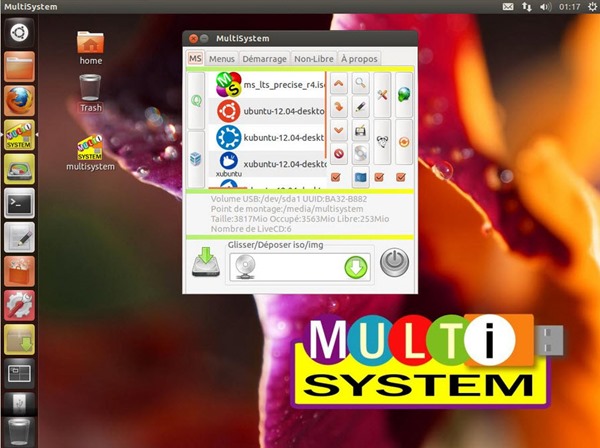The width and height of the screenshot is (600, 448).
Task: Click the install-to-drive green arrow icon
Action: click(x=206, y=262)
